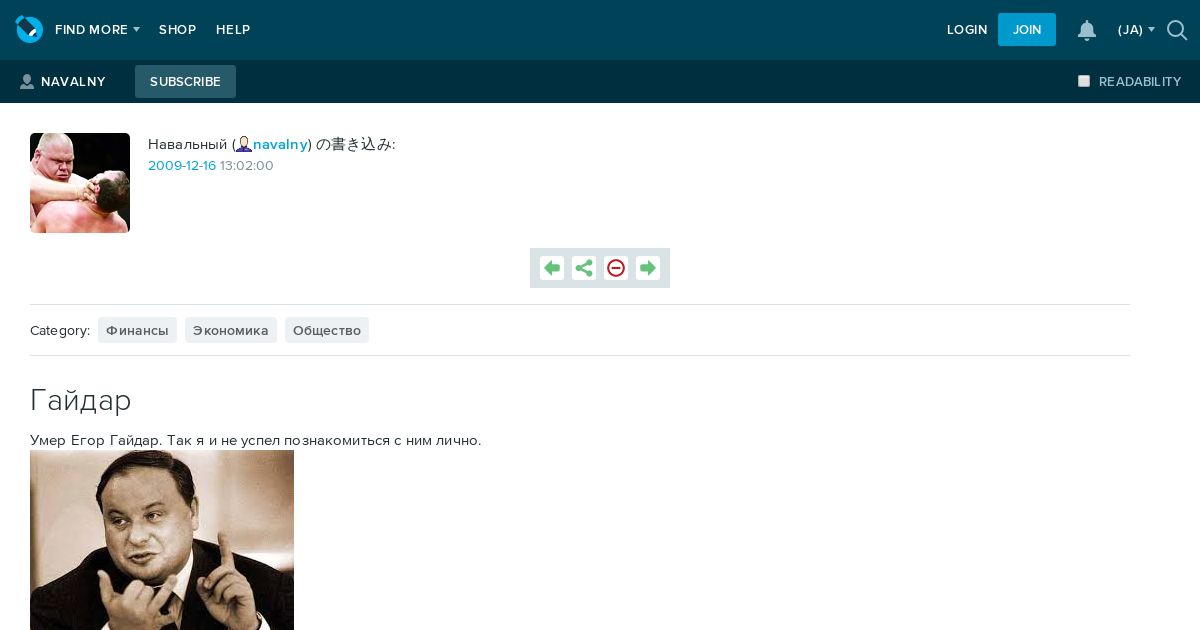1200x630 pixels.
Task: Click the green share icon
Action: (x=584, y=268)
